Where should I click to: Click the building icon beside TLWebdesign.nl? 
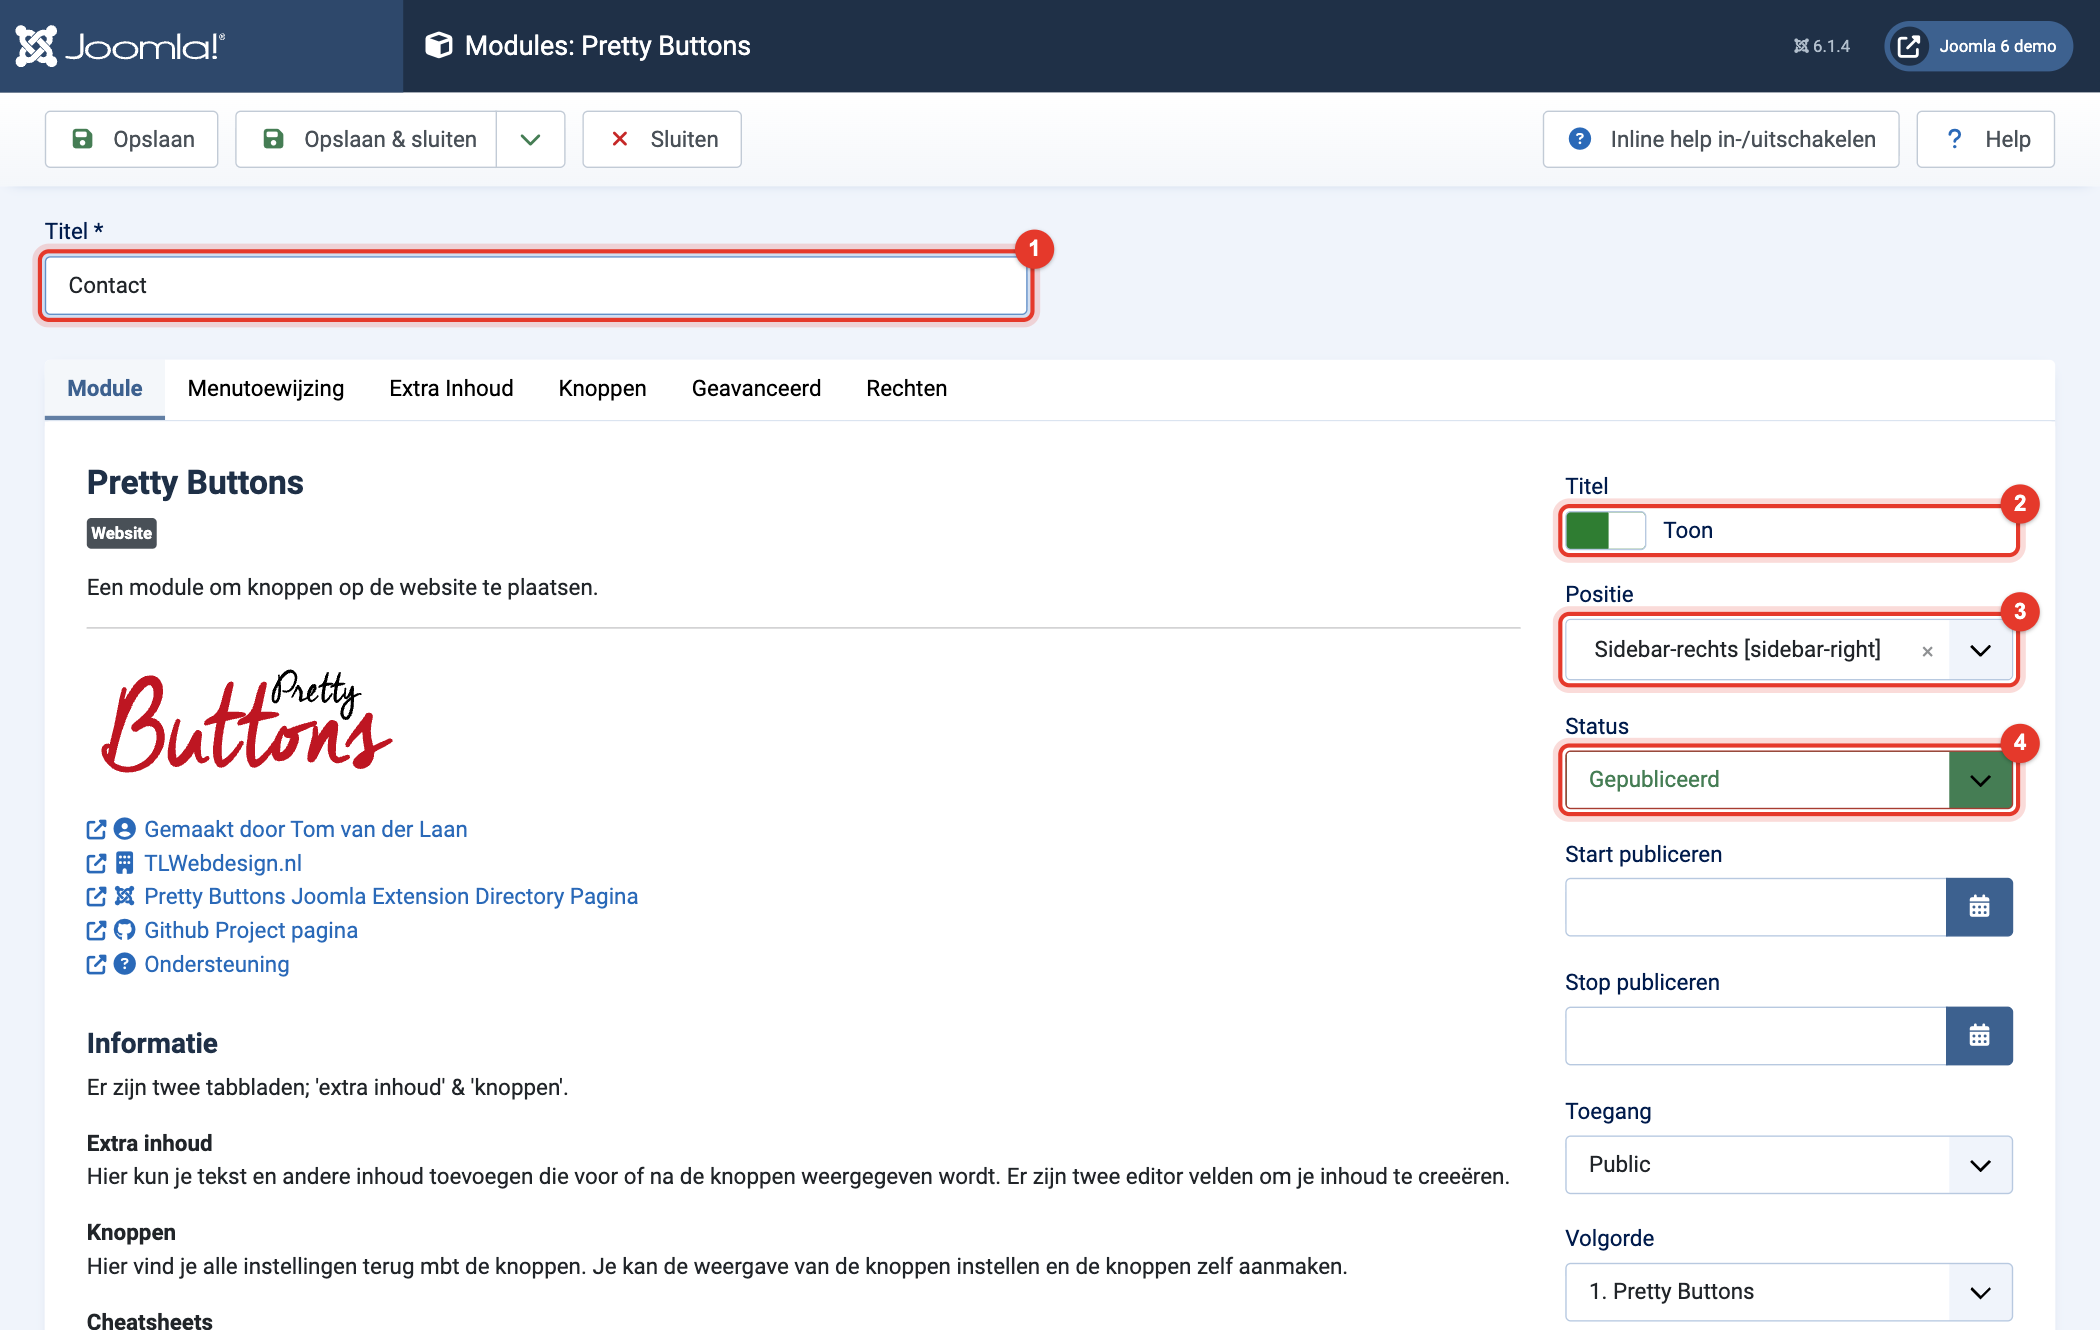point(124,863)
